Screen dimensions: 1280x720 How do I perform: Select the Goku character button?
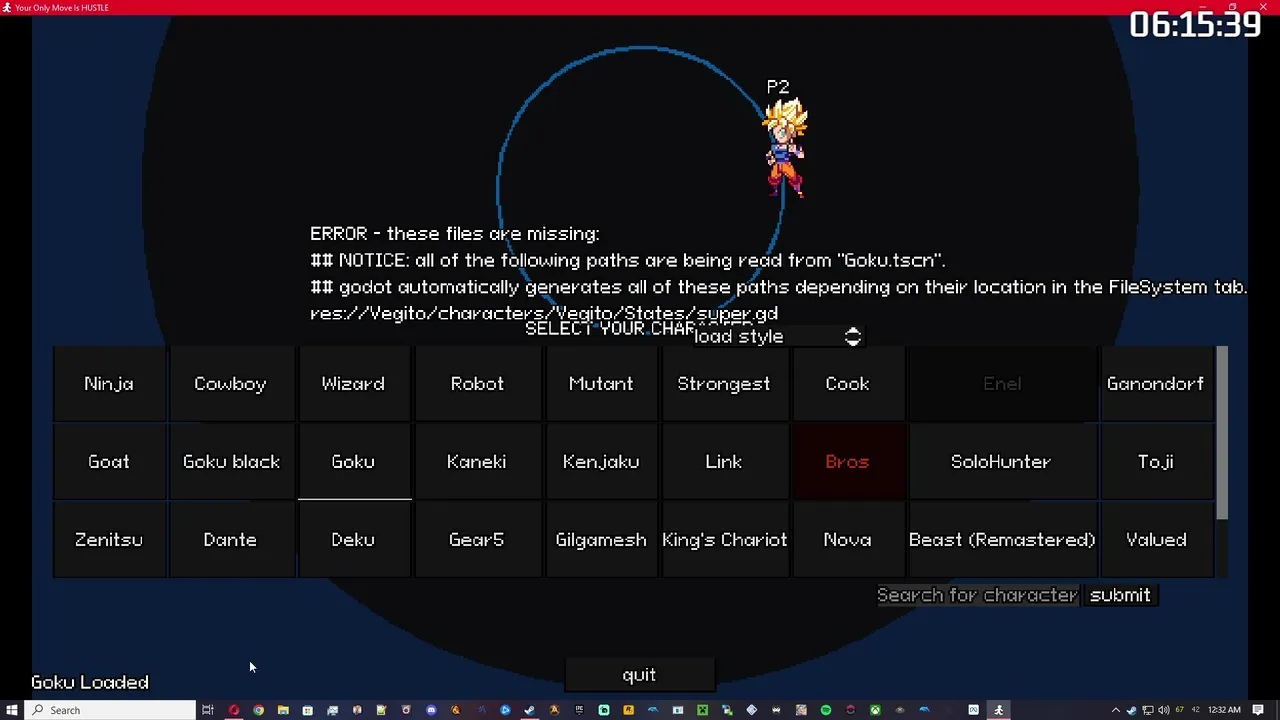(x=353, y=462)
